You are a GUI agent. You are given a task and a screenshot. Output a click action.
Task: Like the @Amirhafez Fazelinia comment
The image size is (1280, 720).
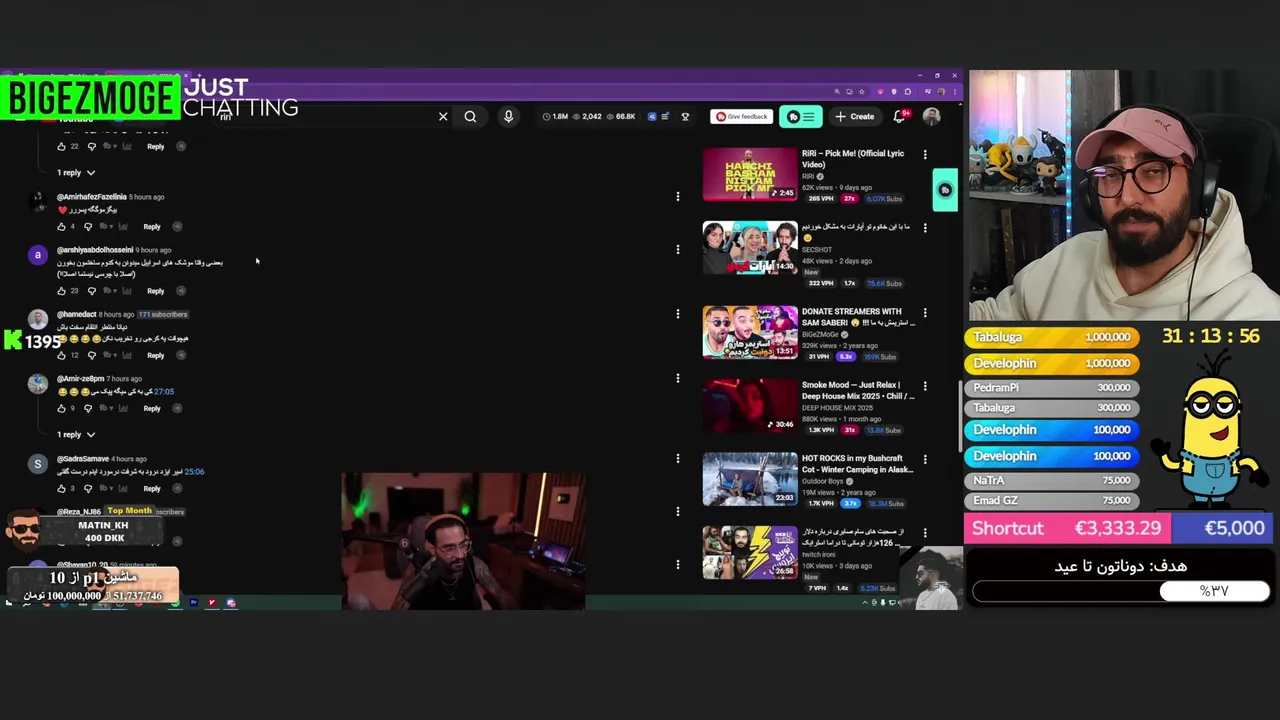pyautogui.click(x=61, y=227)
